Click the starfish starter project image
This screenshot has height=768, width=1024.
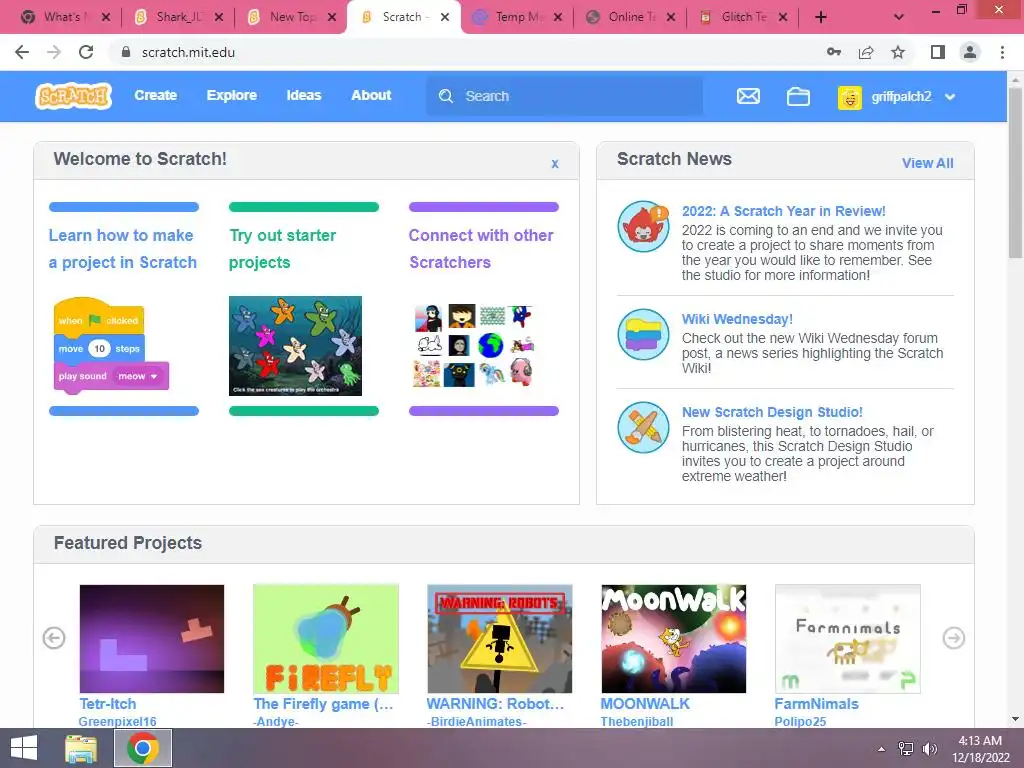tap(295, 345)
